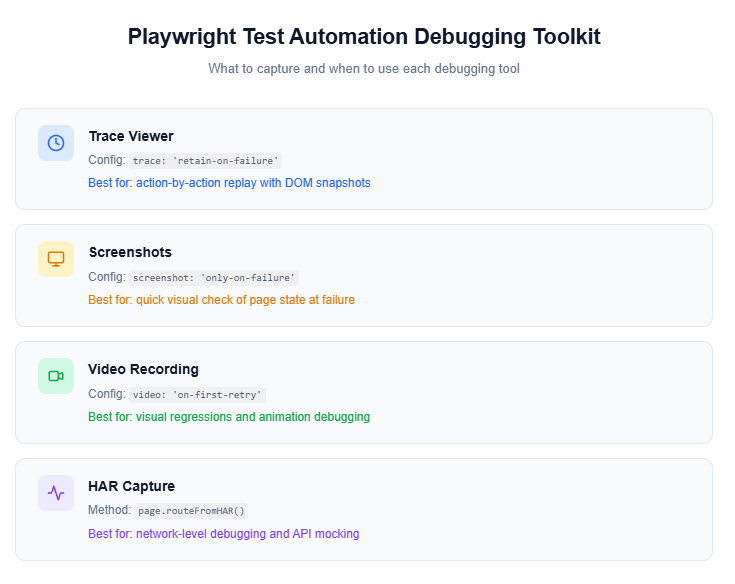Click the subtitle about when to use tools
The width and height of the screenshot is (735, 584).
point(364,69)
